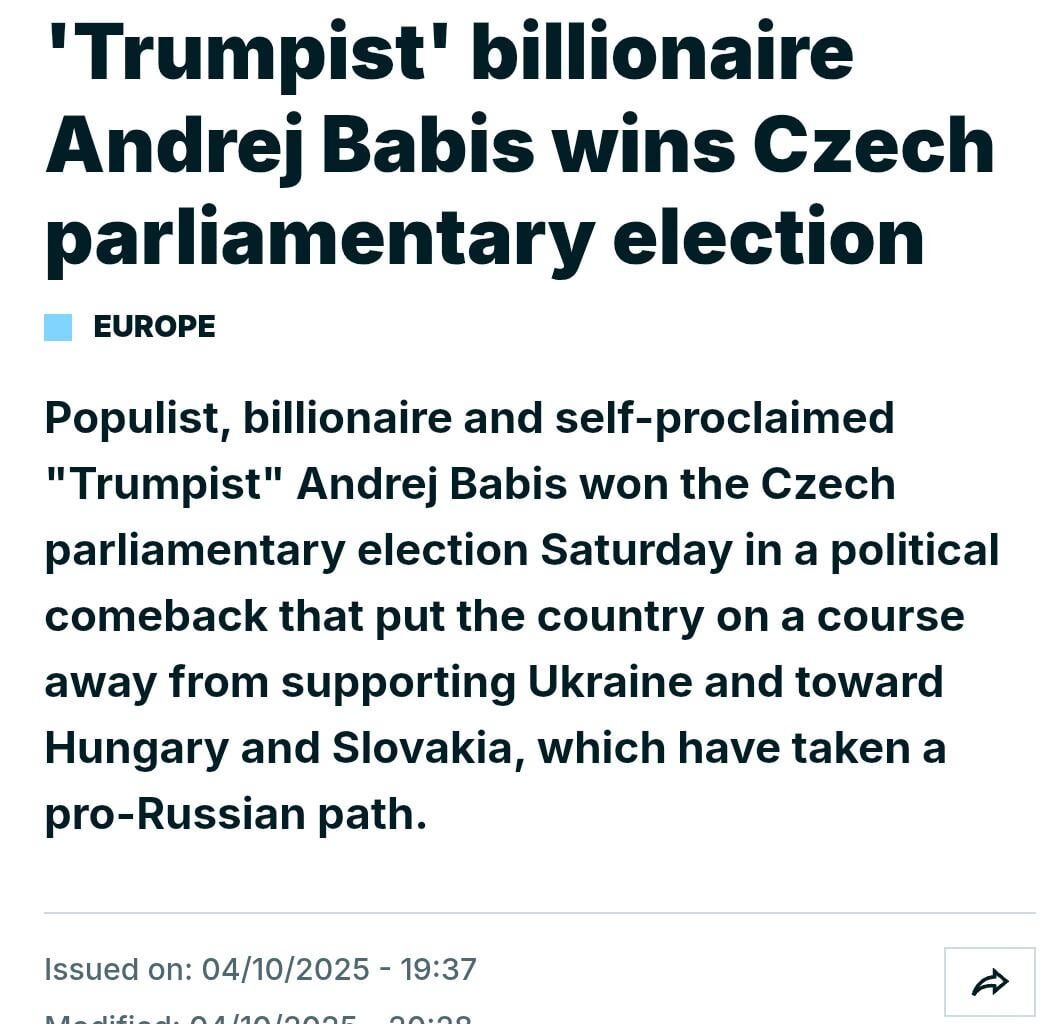Click the partially visible 'Modified' date line
The width and height of the screenshot is (1064, 1024).
[x=258, y=1017]
